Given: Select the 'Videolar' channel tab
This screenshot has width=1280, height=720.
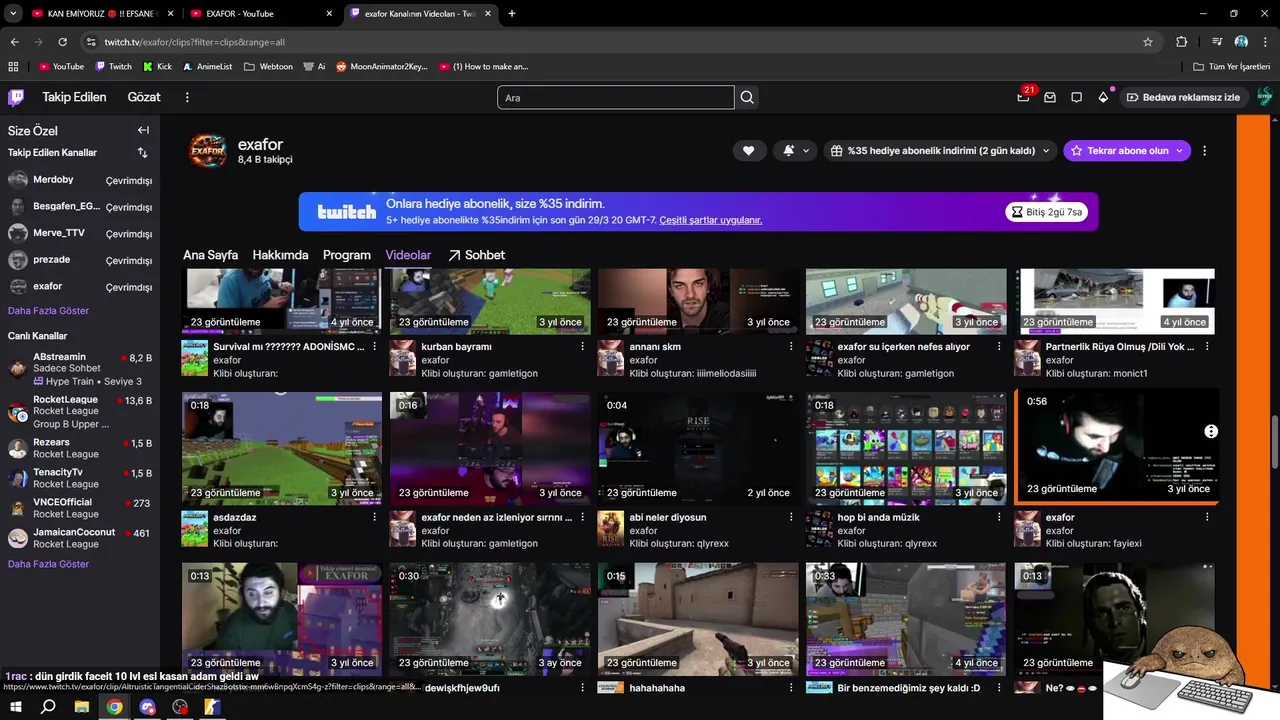Looking at the screenshot, I should click(408, 255).
